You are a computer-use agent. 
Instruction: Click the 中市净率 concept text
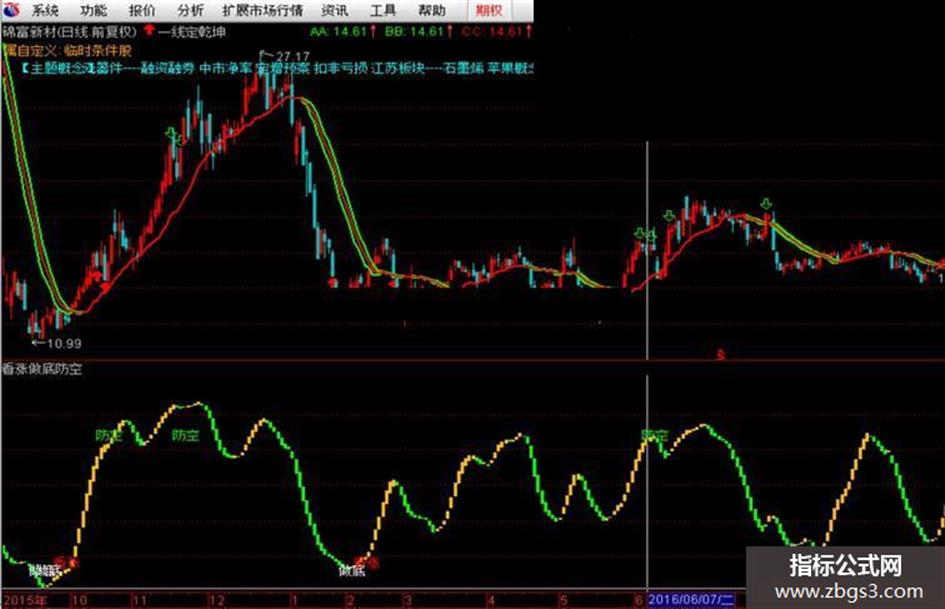click(x=225, y=68)
